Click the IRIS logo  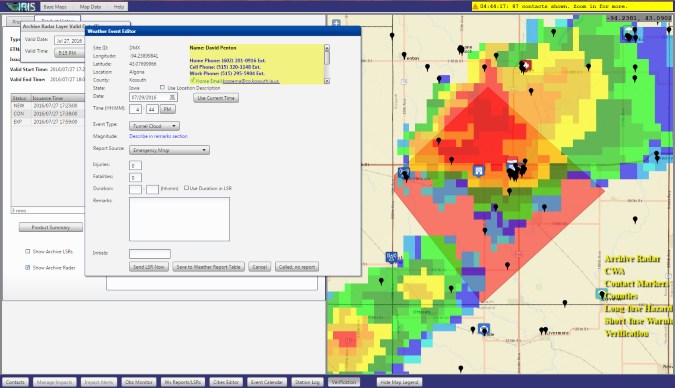tap(21, 6)
